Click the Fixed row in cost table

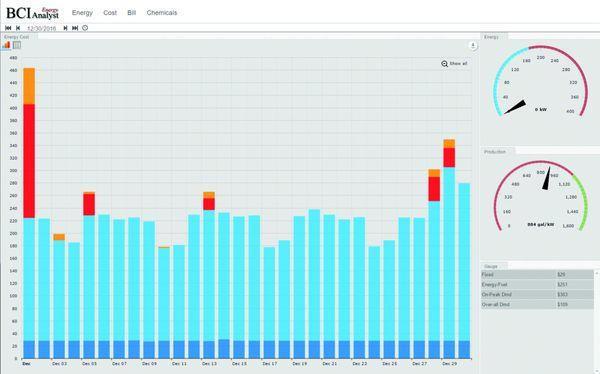(x=537, y=274)
